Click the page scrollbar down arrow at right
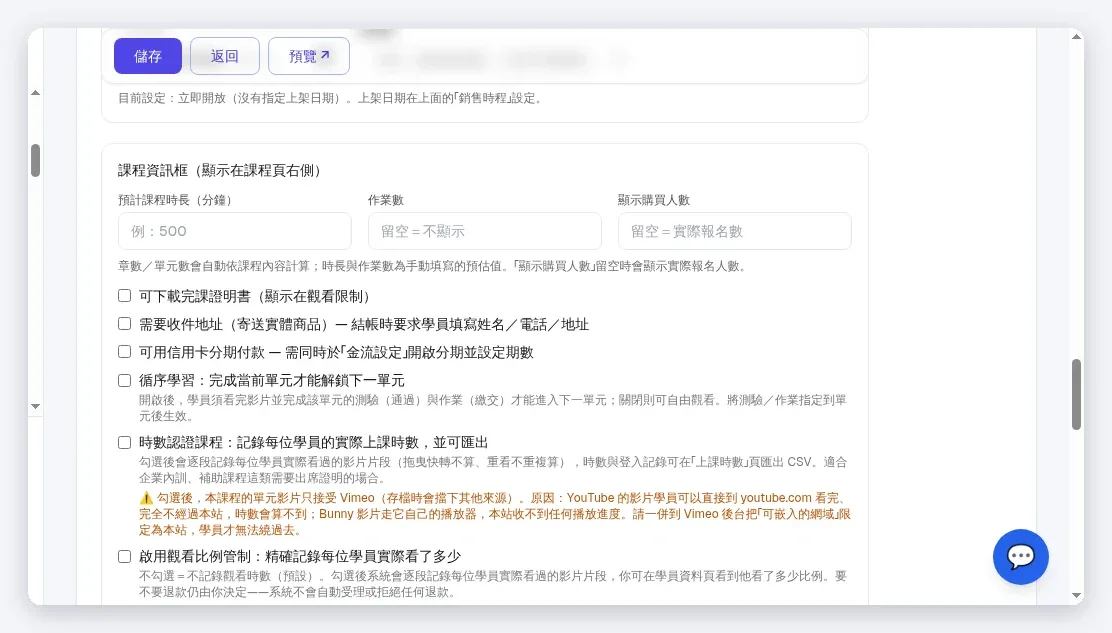The height and width of the screenshot is (633, 1112). 1077,595
